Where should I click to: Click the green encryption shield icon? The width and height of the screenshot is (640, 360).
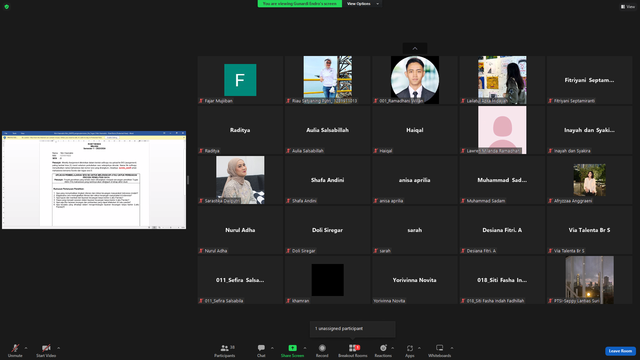point(7,7)
